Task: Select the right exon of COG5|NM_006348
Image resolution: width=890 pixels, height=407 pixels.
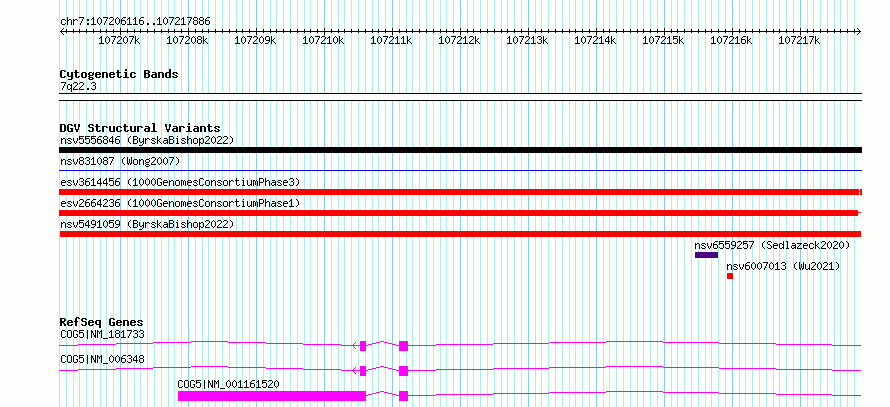Action: (x=404, y=371)
